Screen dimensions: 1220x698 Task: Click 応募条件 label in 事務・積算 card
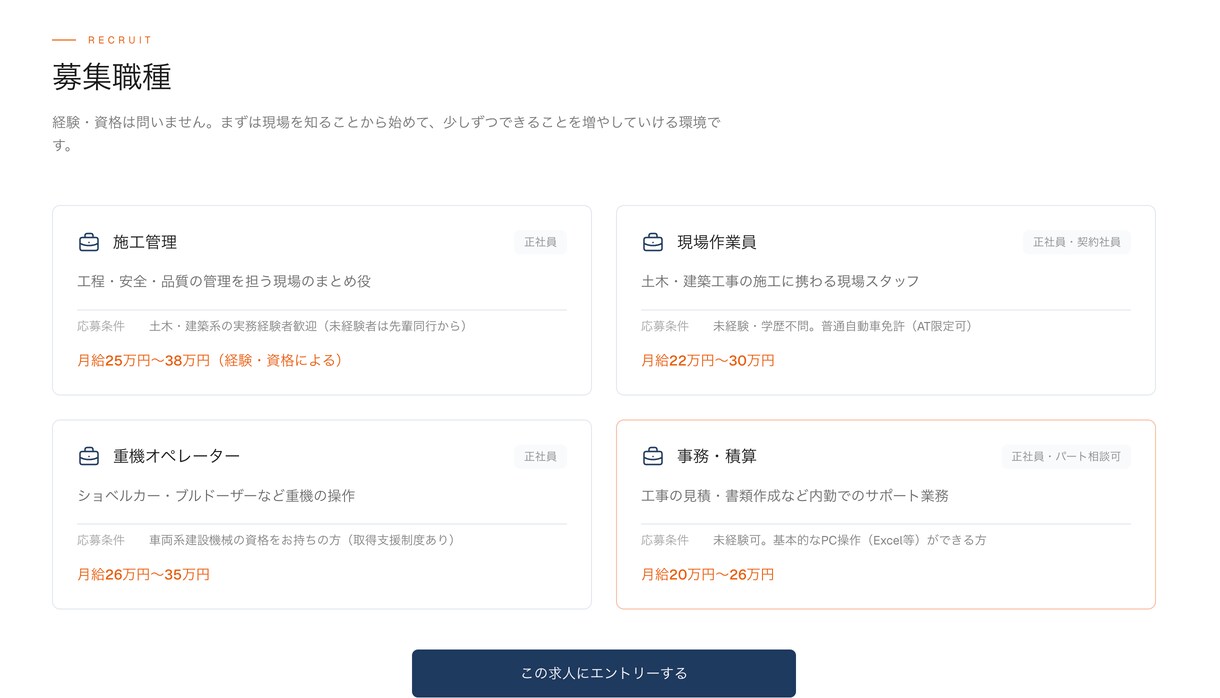pos(665,540)
